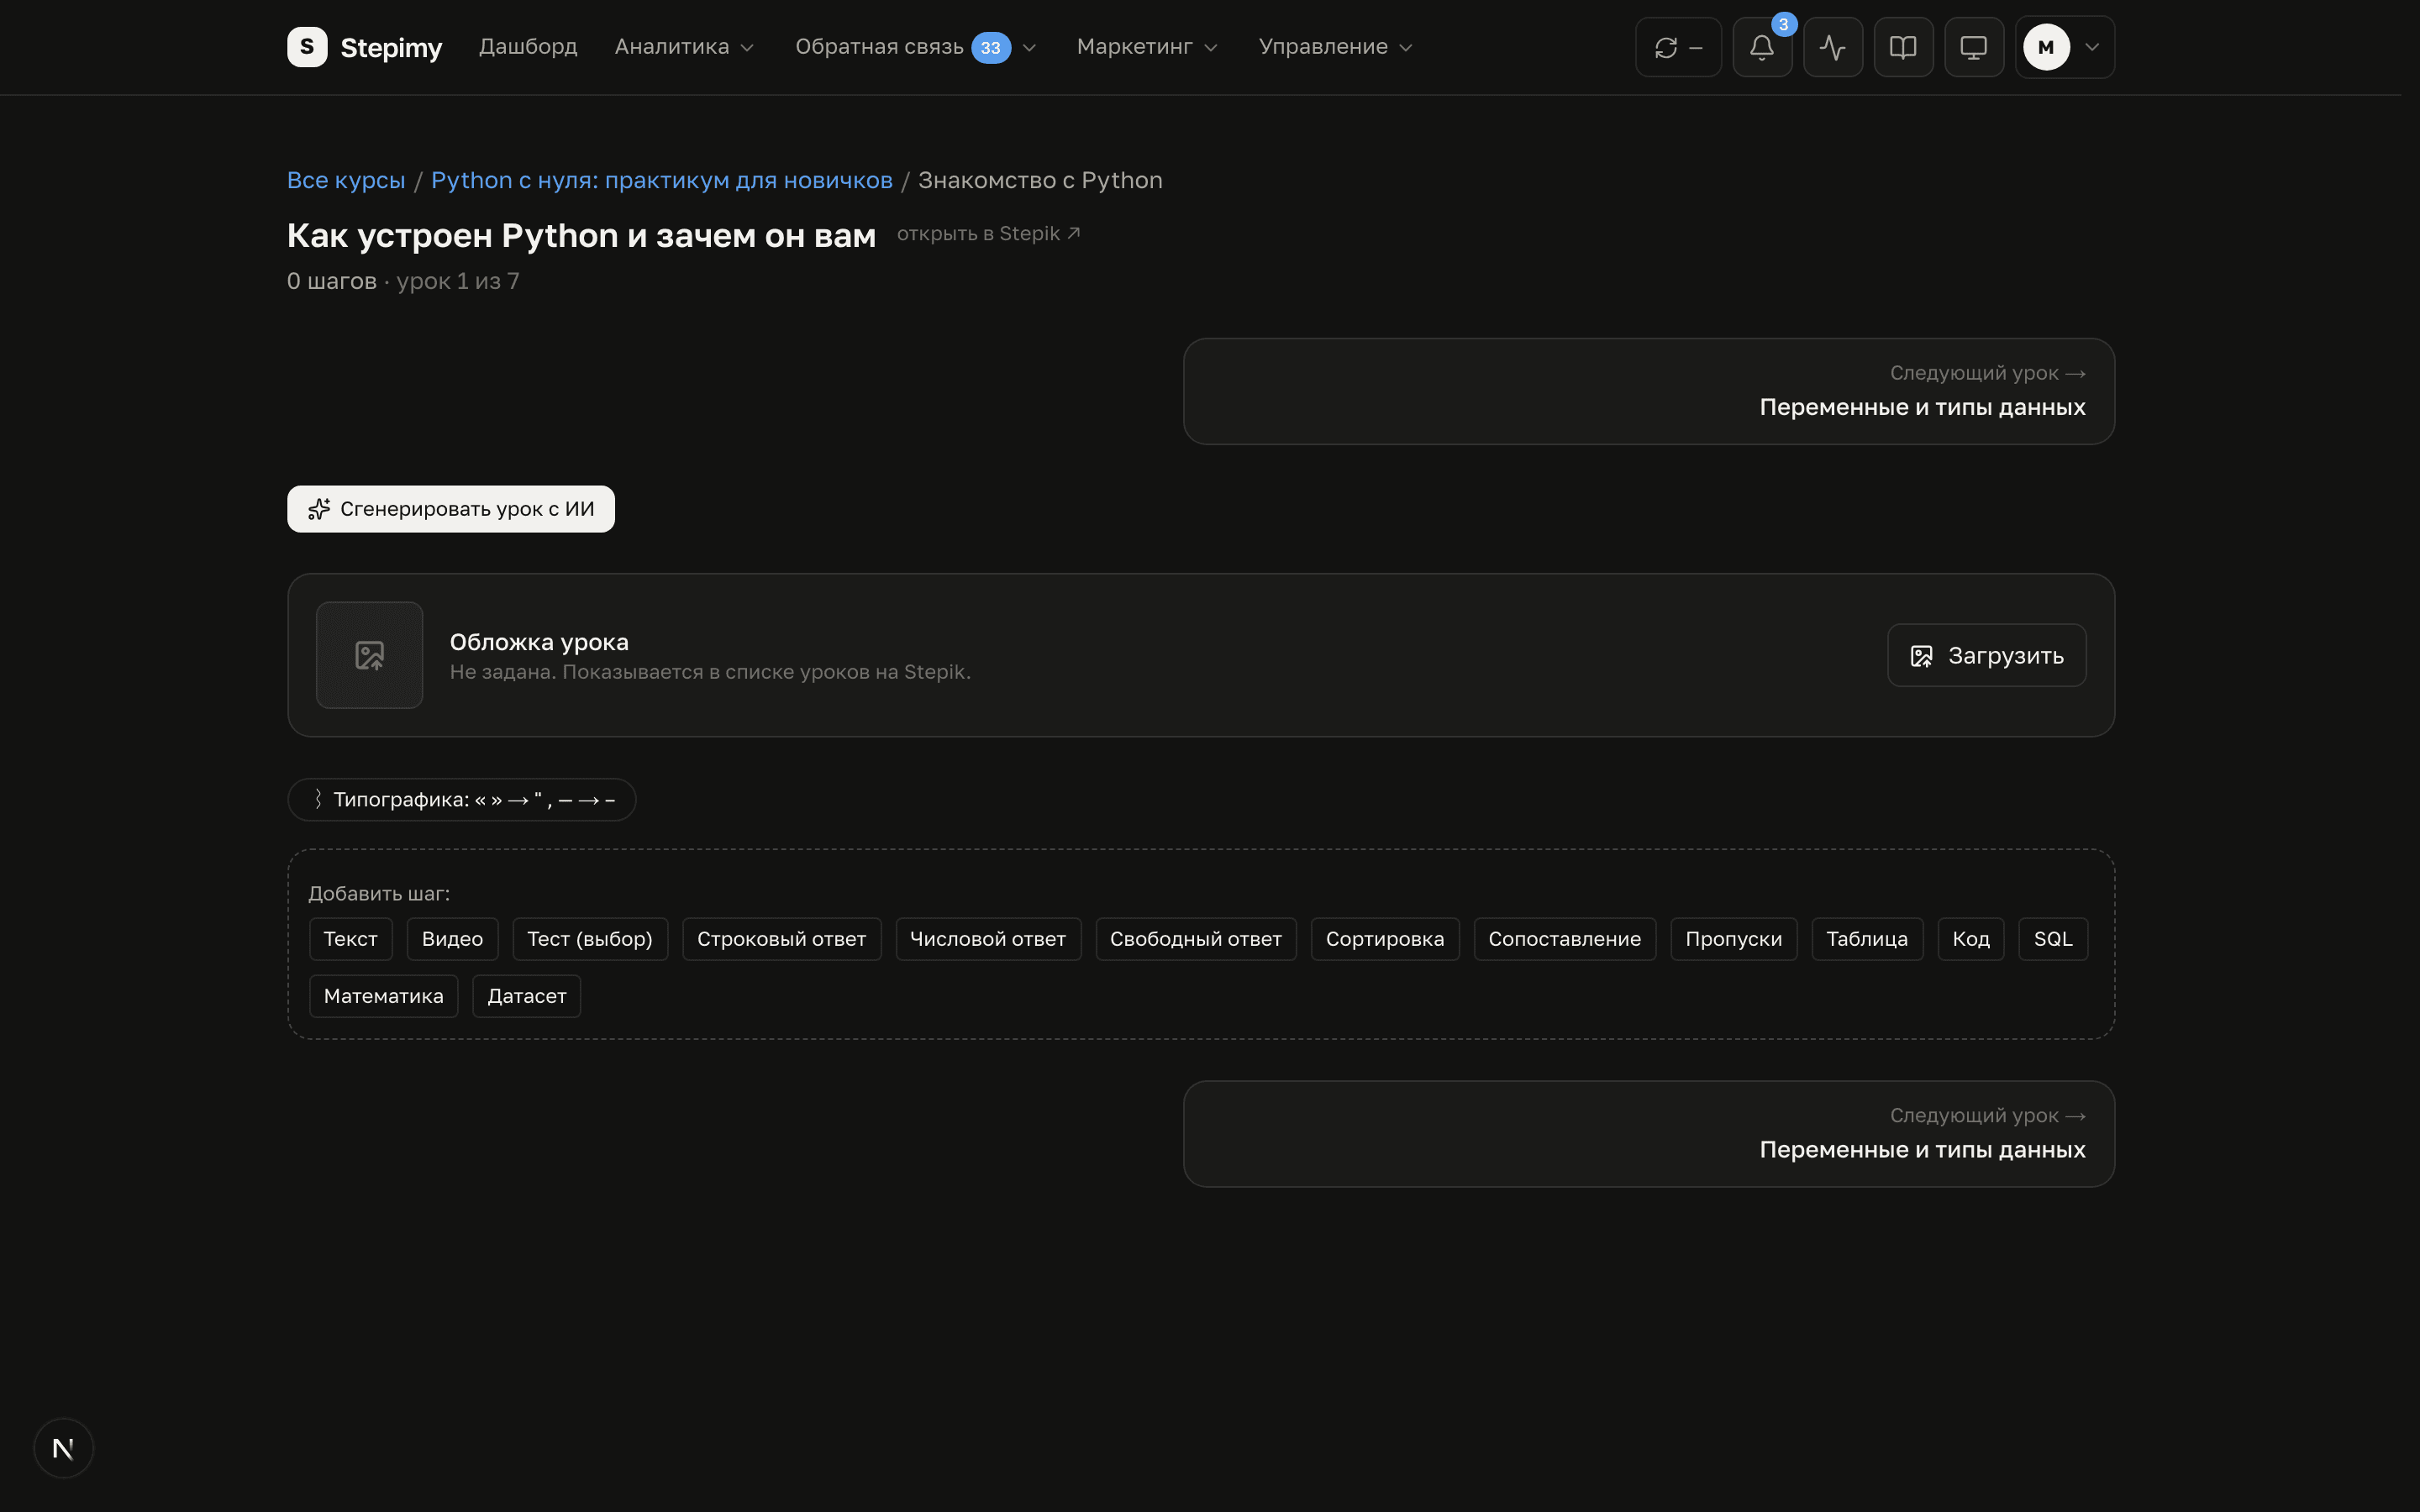
Task: Add a Таблица step
Action: point(1867,938)
